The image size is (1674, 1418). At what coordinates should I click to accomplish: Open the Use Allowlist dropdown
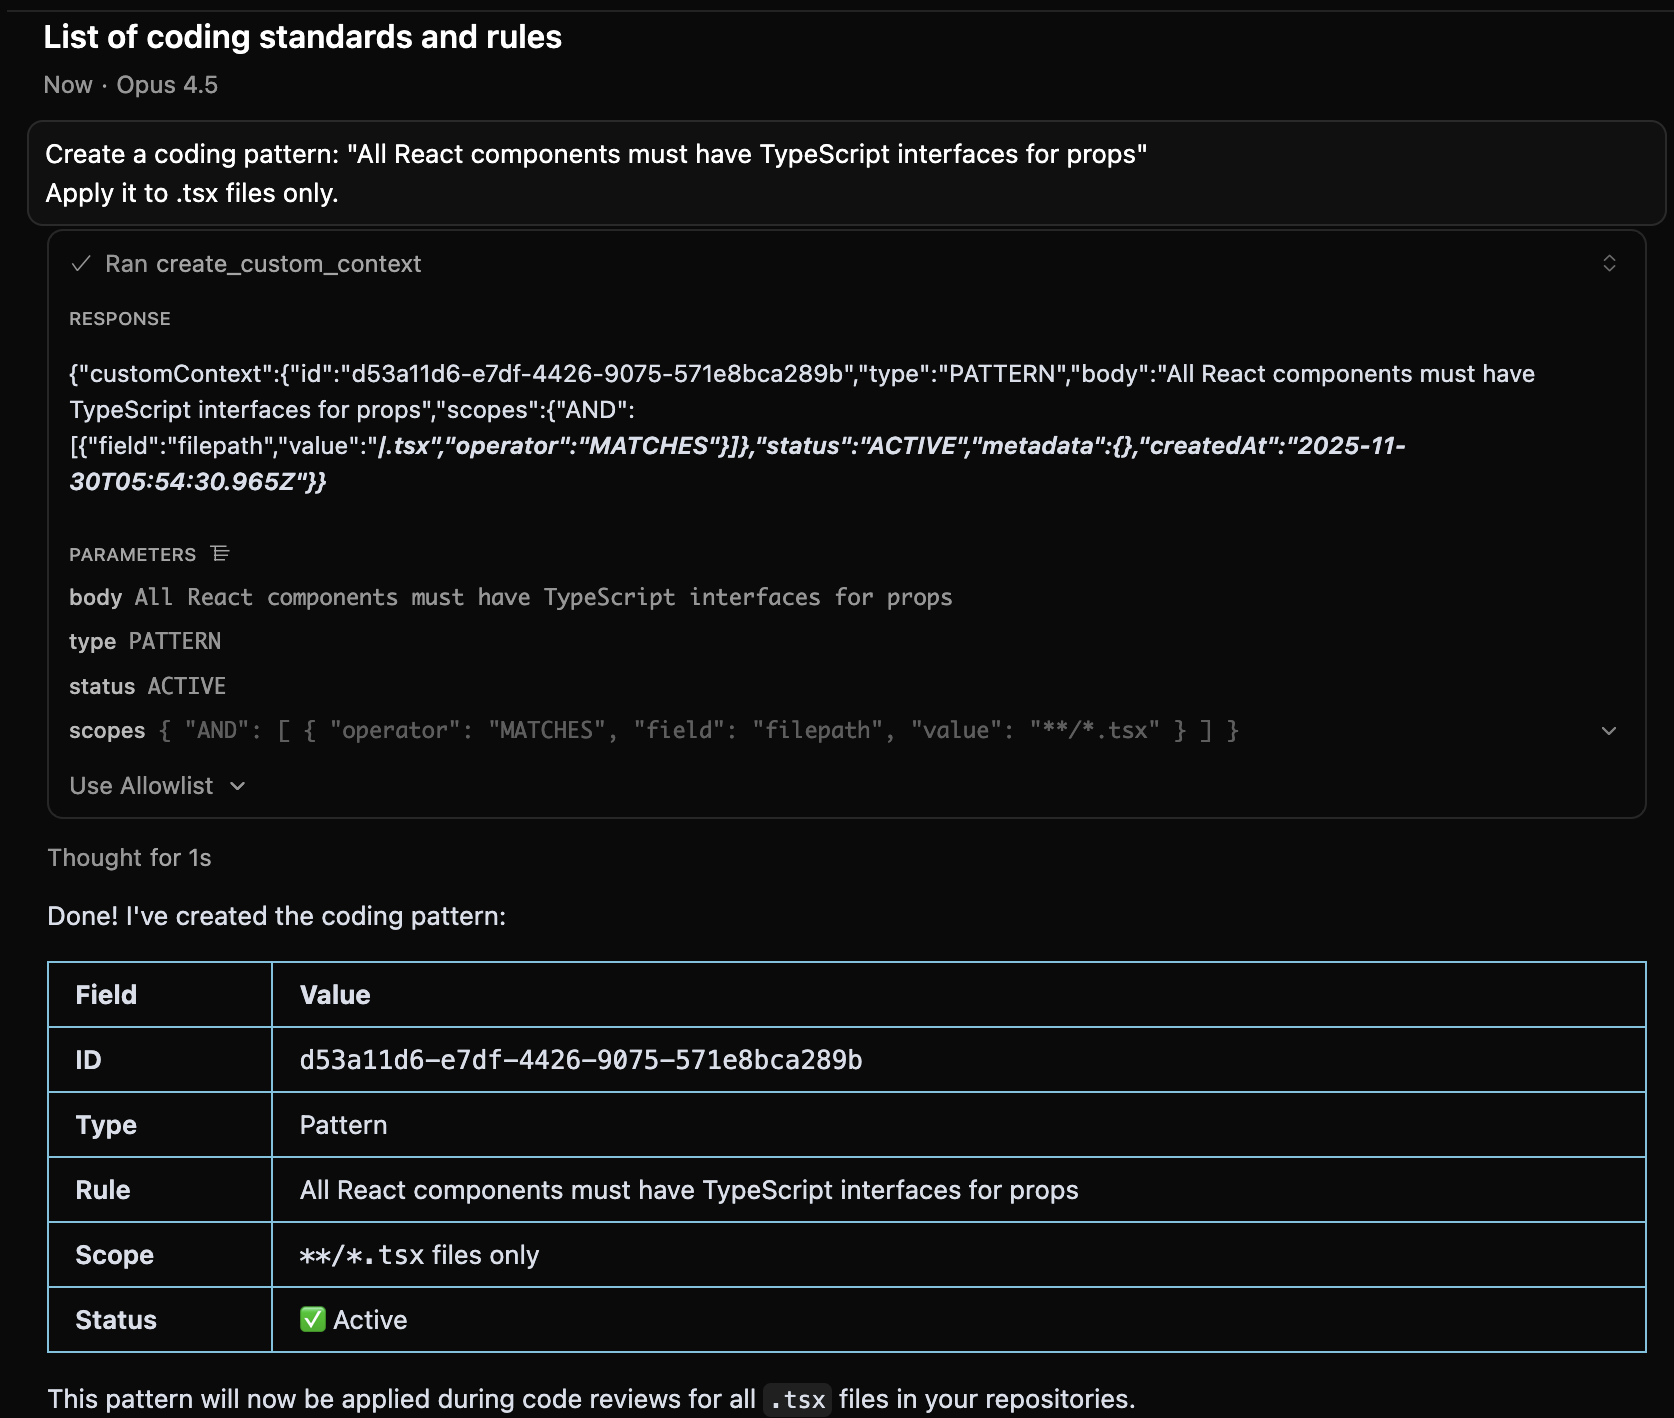coord(157,785)
